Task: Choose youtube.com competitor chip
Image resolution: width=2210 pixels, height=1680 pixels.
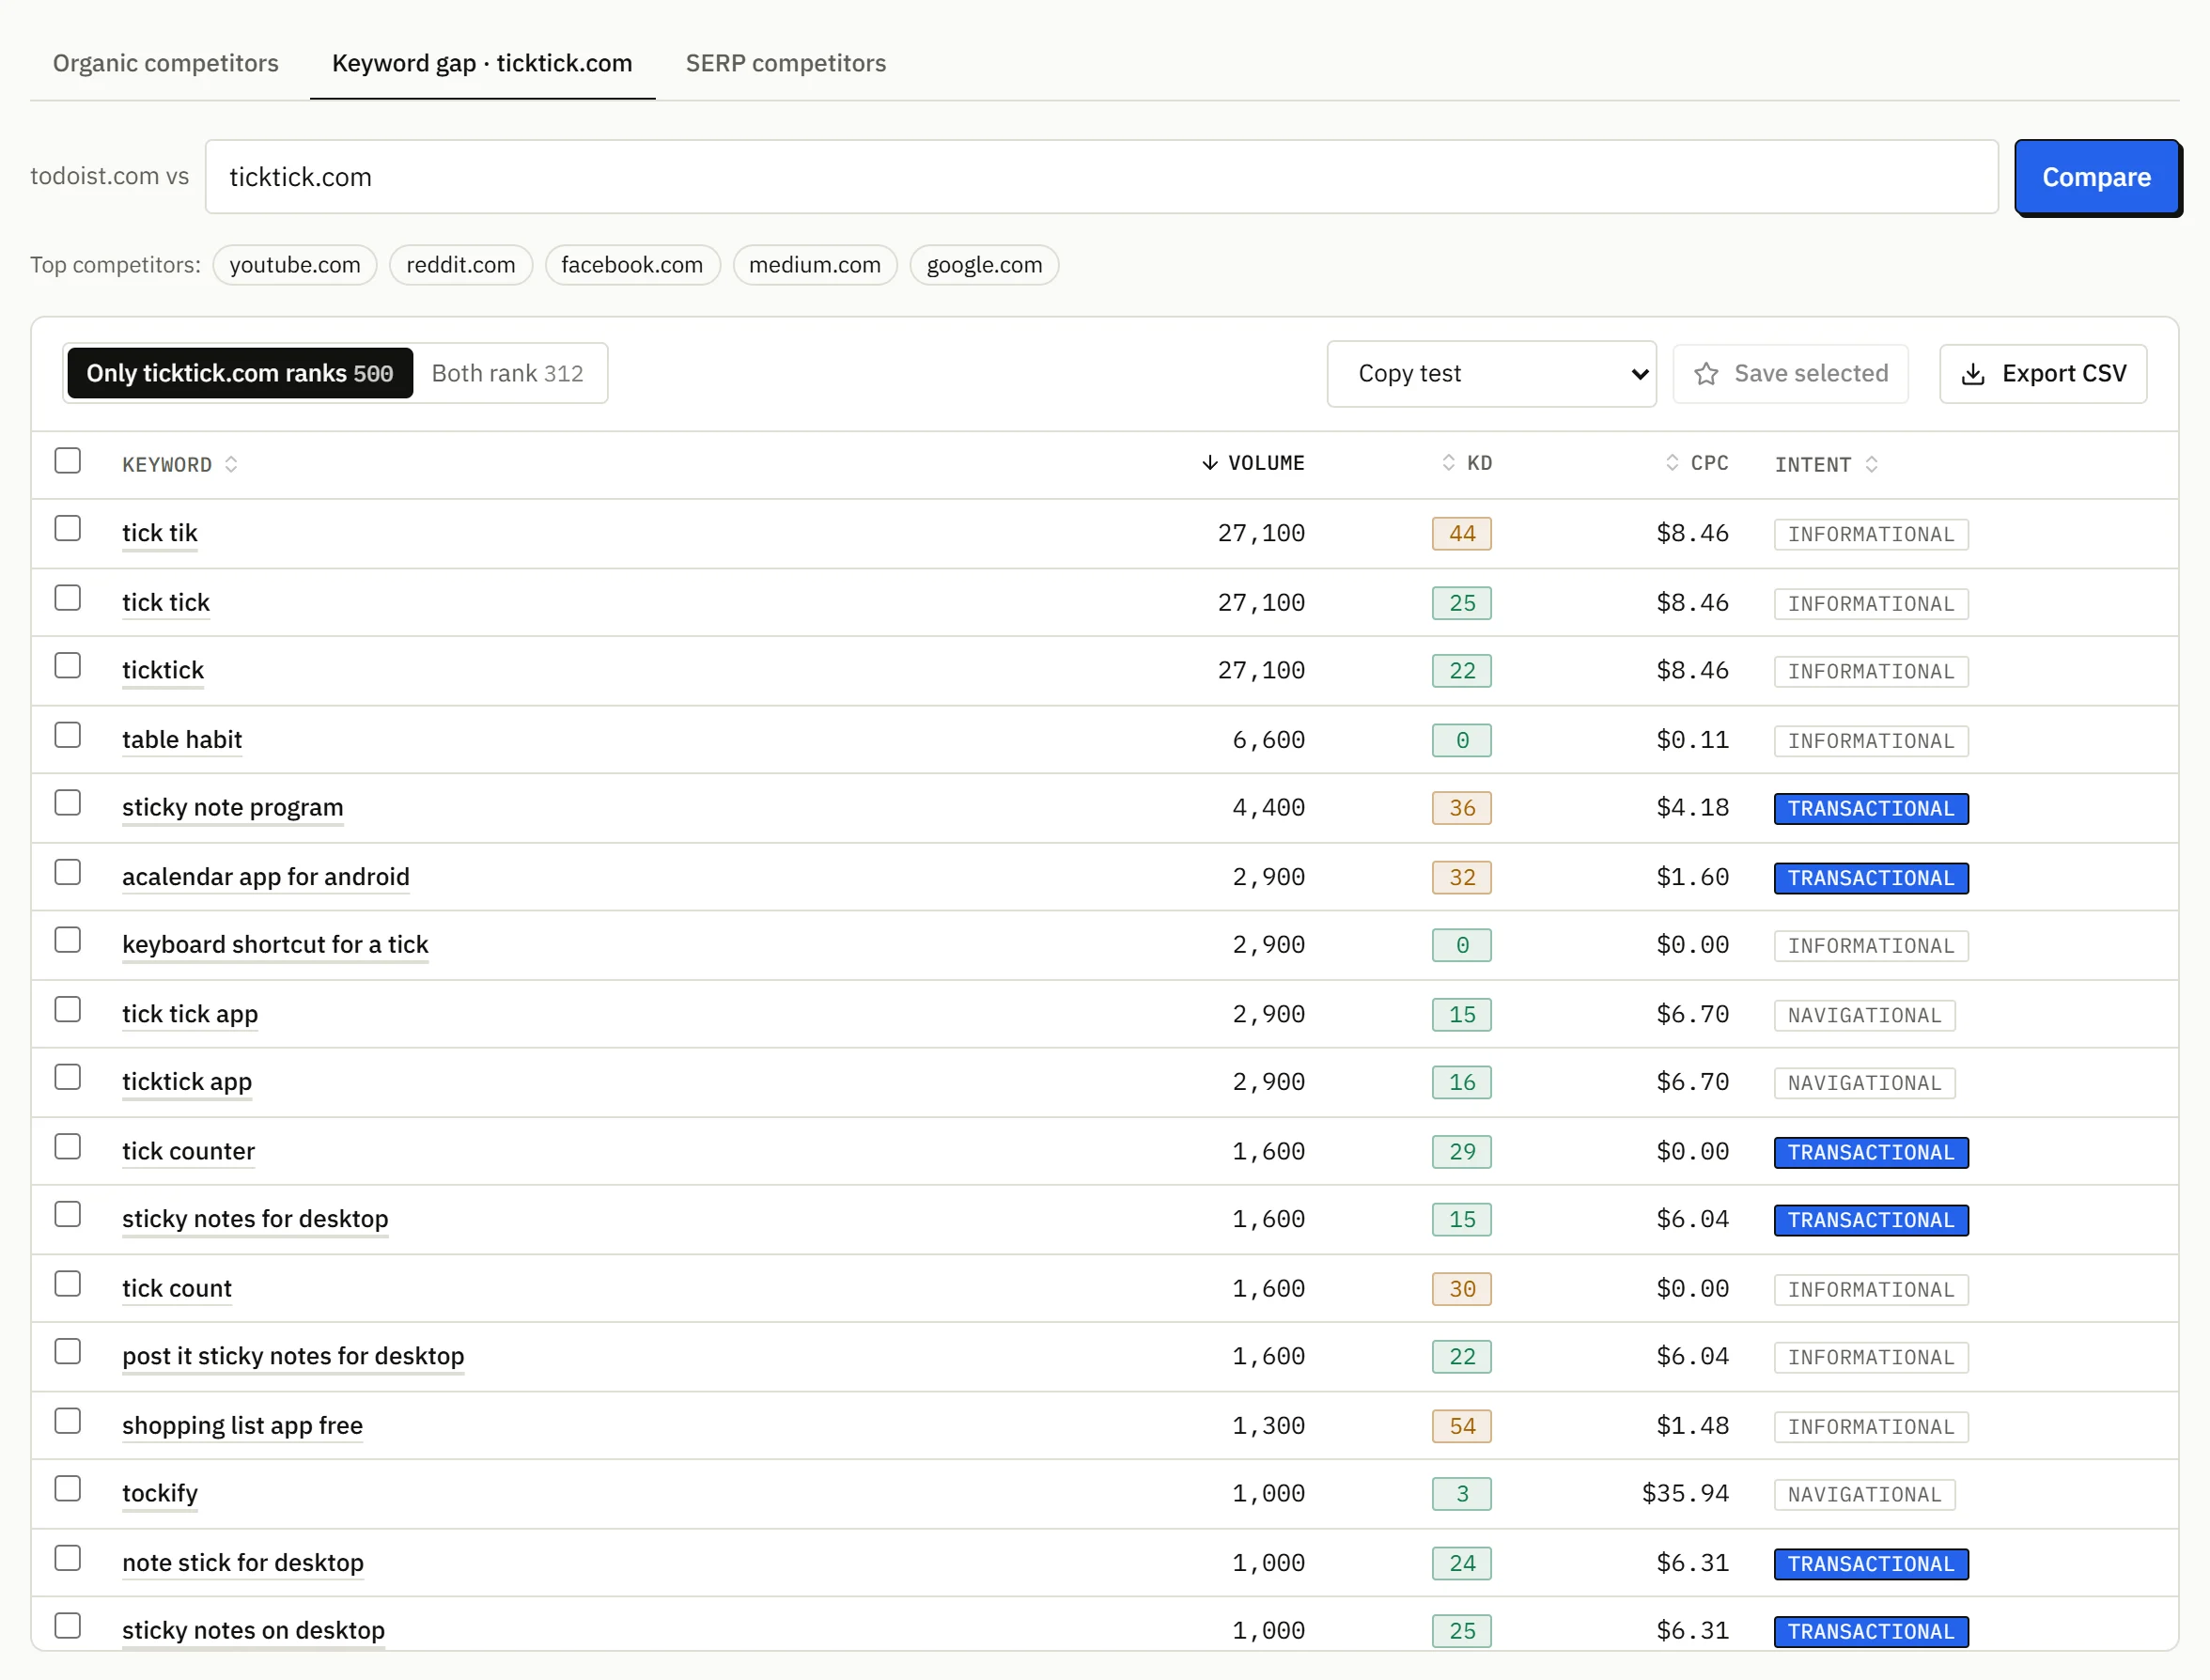Action: 295,265
